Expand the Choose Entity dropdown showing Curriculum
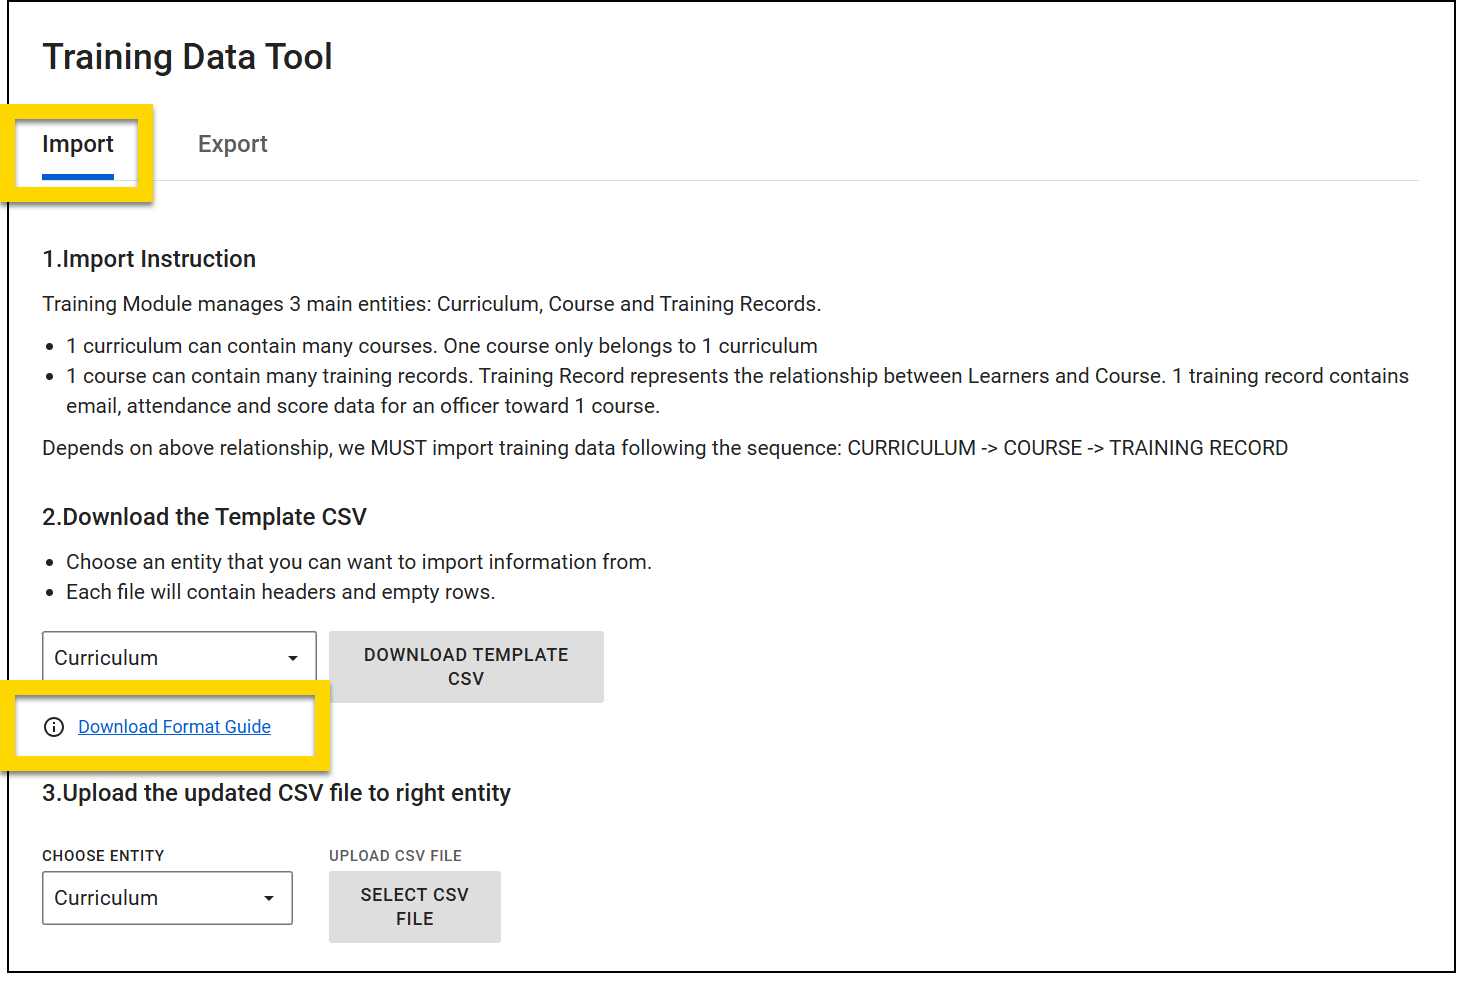1459x991 pixels. [x=166, y=898]
